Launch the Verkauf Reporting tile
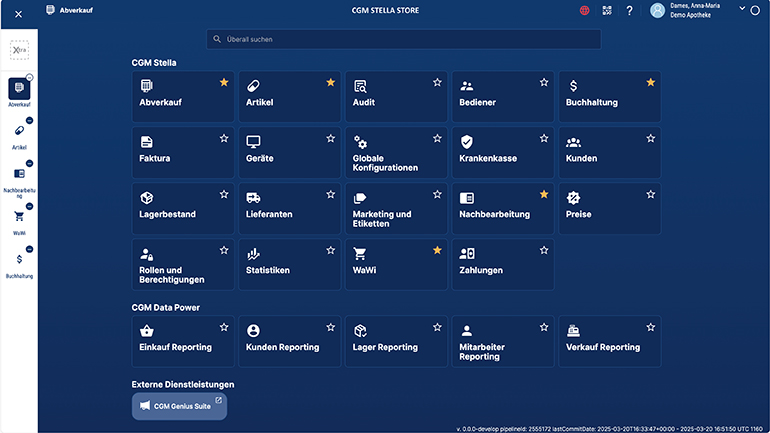Screen dimensions: 770x433 [609, 341]
